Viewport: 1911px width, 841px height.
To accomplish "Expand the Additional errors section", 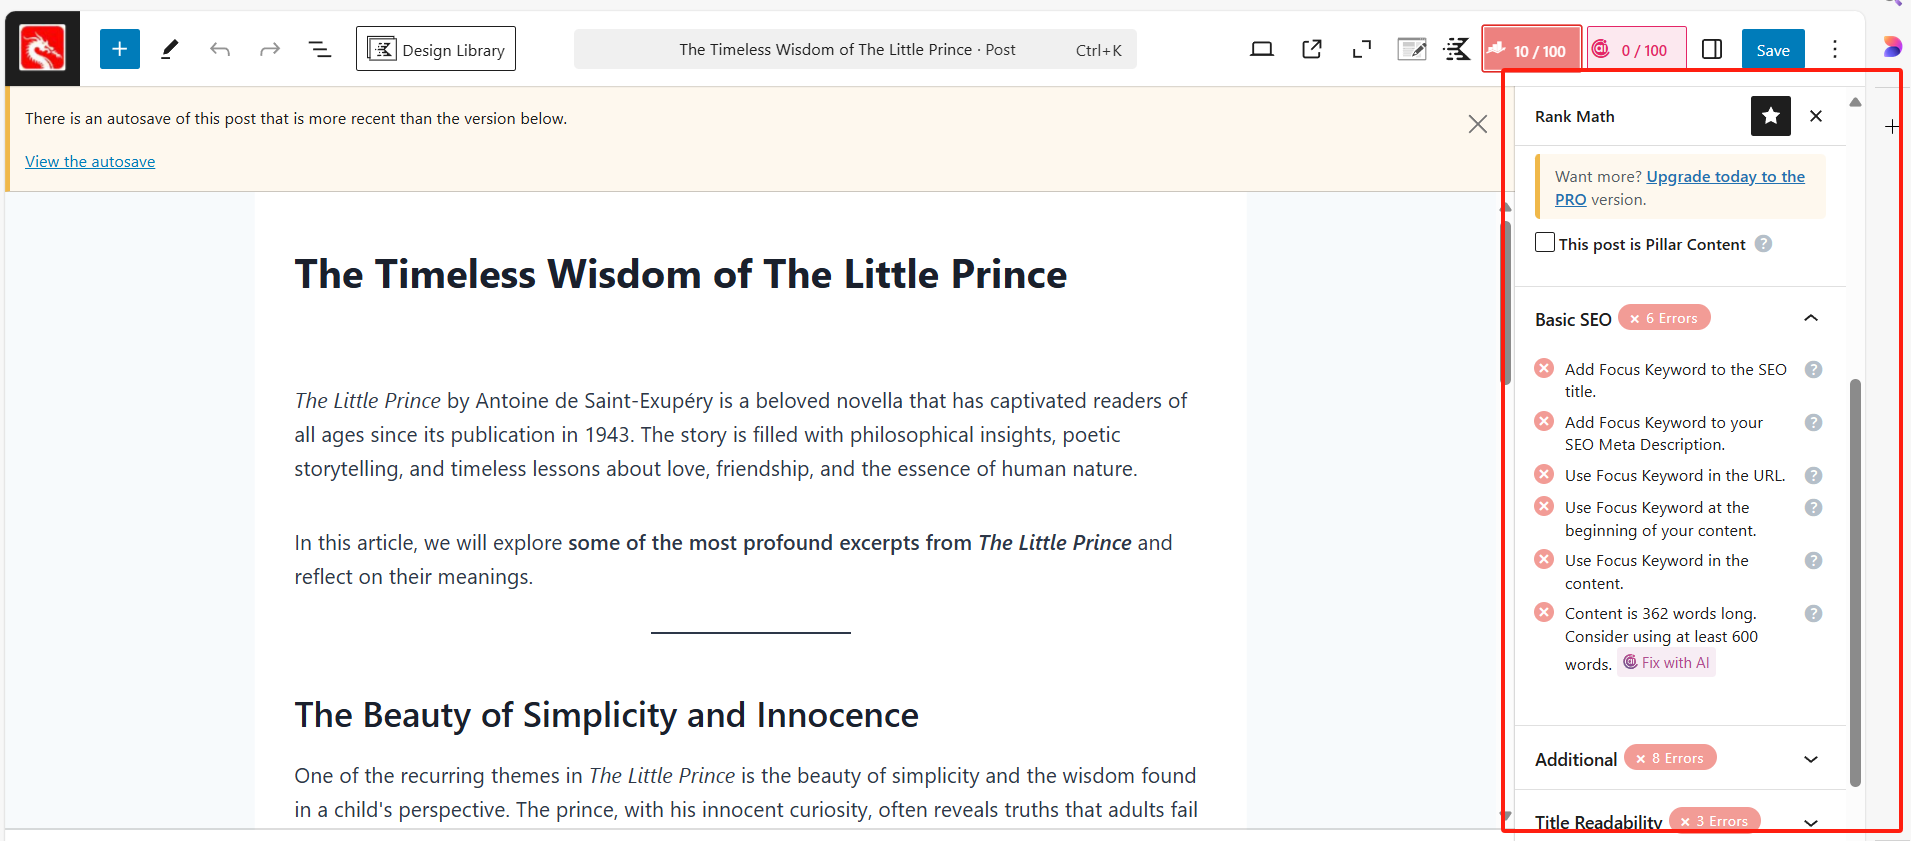I will tap(1810, 759).
